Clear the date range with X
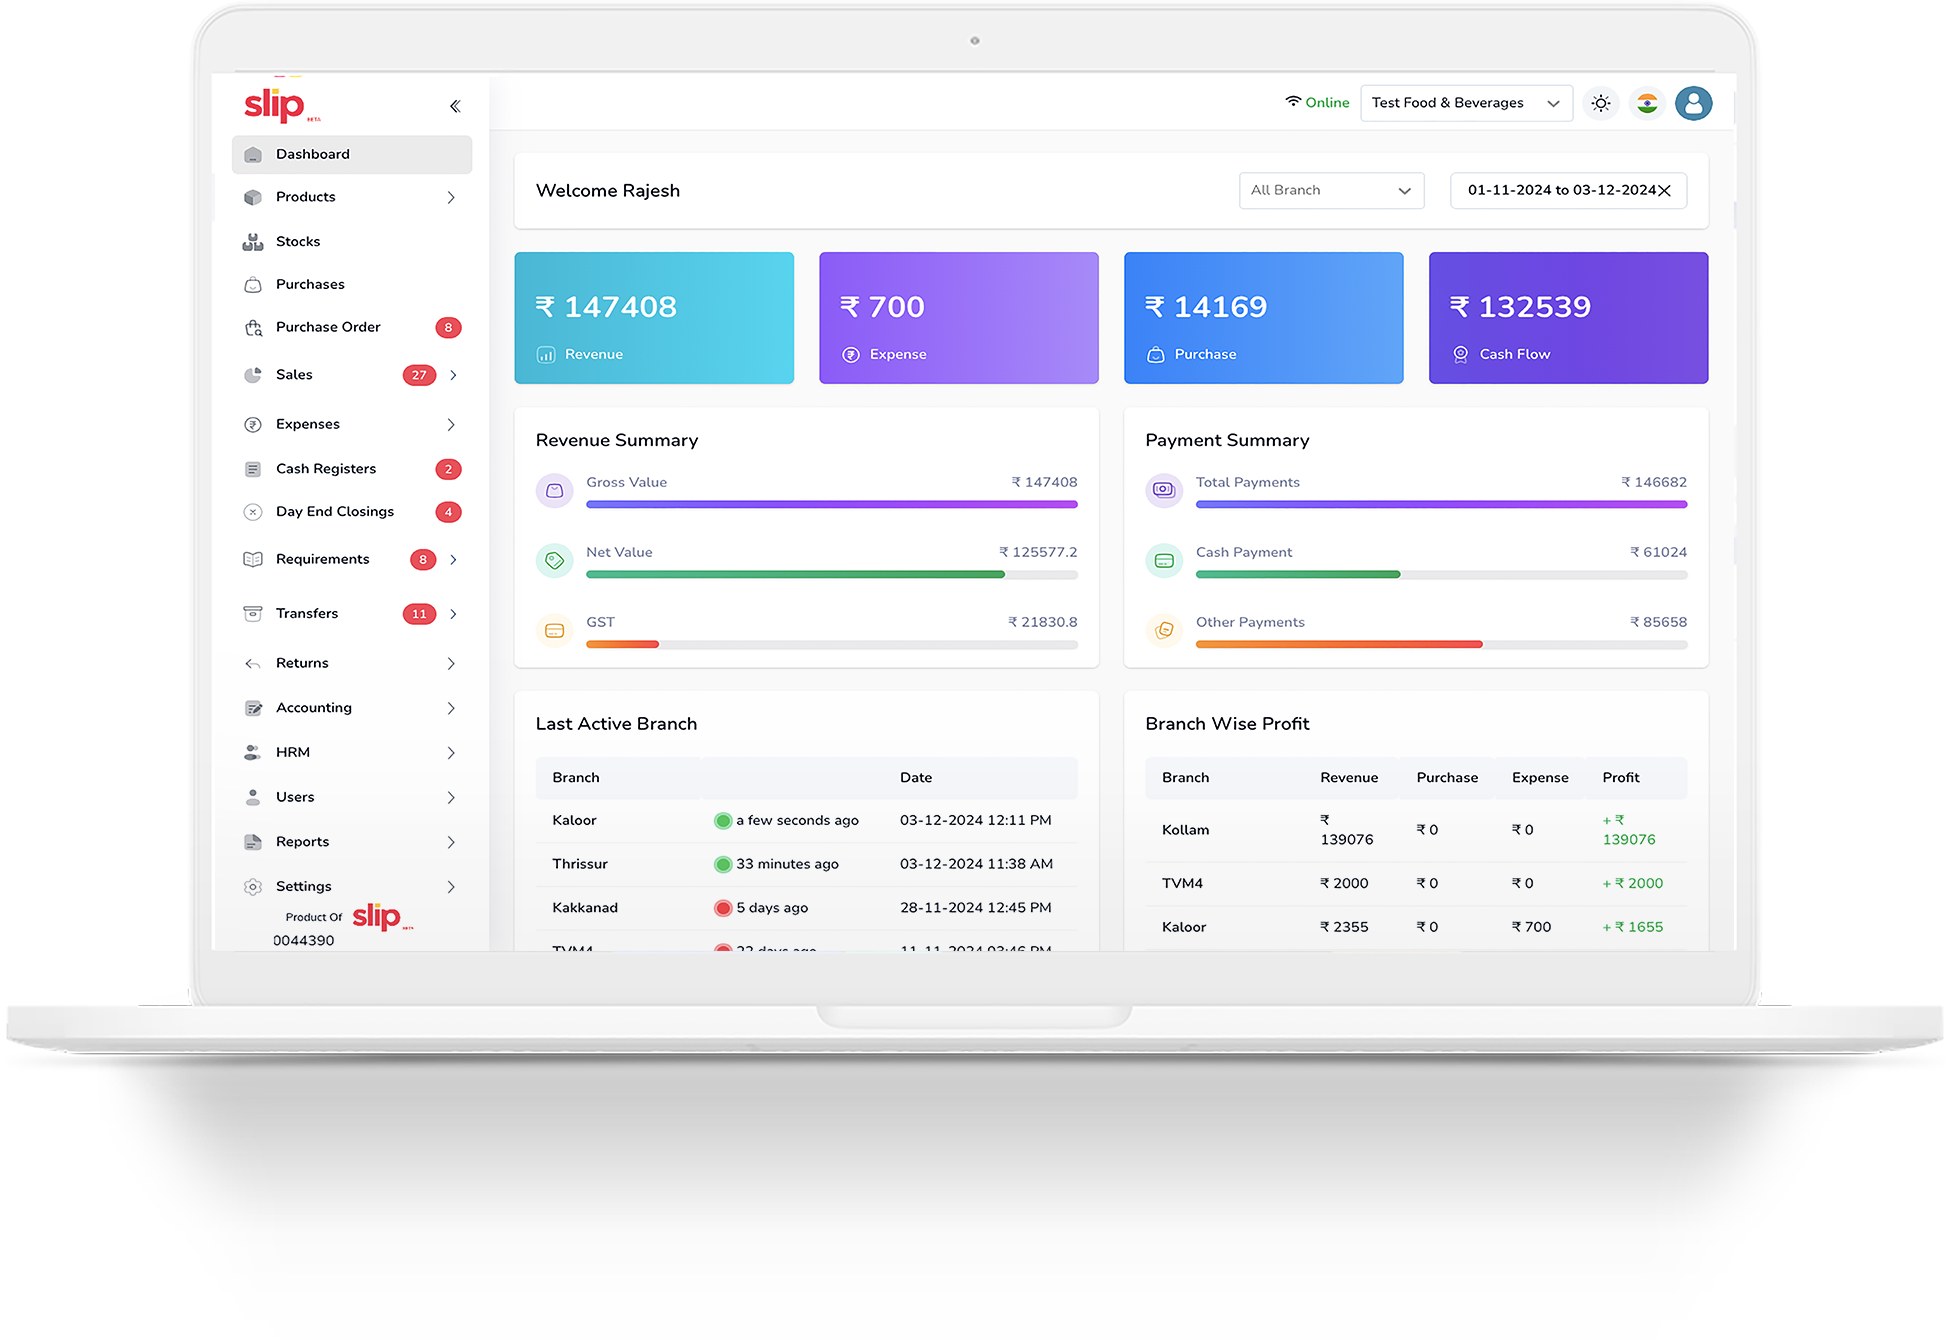The width and height of the screenshot is (1950, 1339). [1664, 191]
